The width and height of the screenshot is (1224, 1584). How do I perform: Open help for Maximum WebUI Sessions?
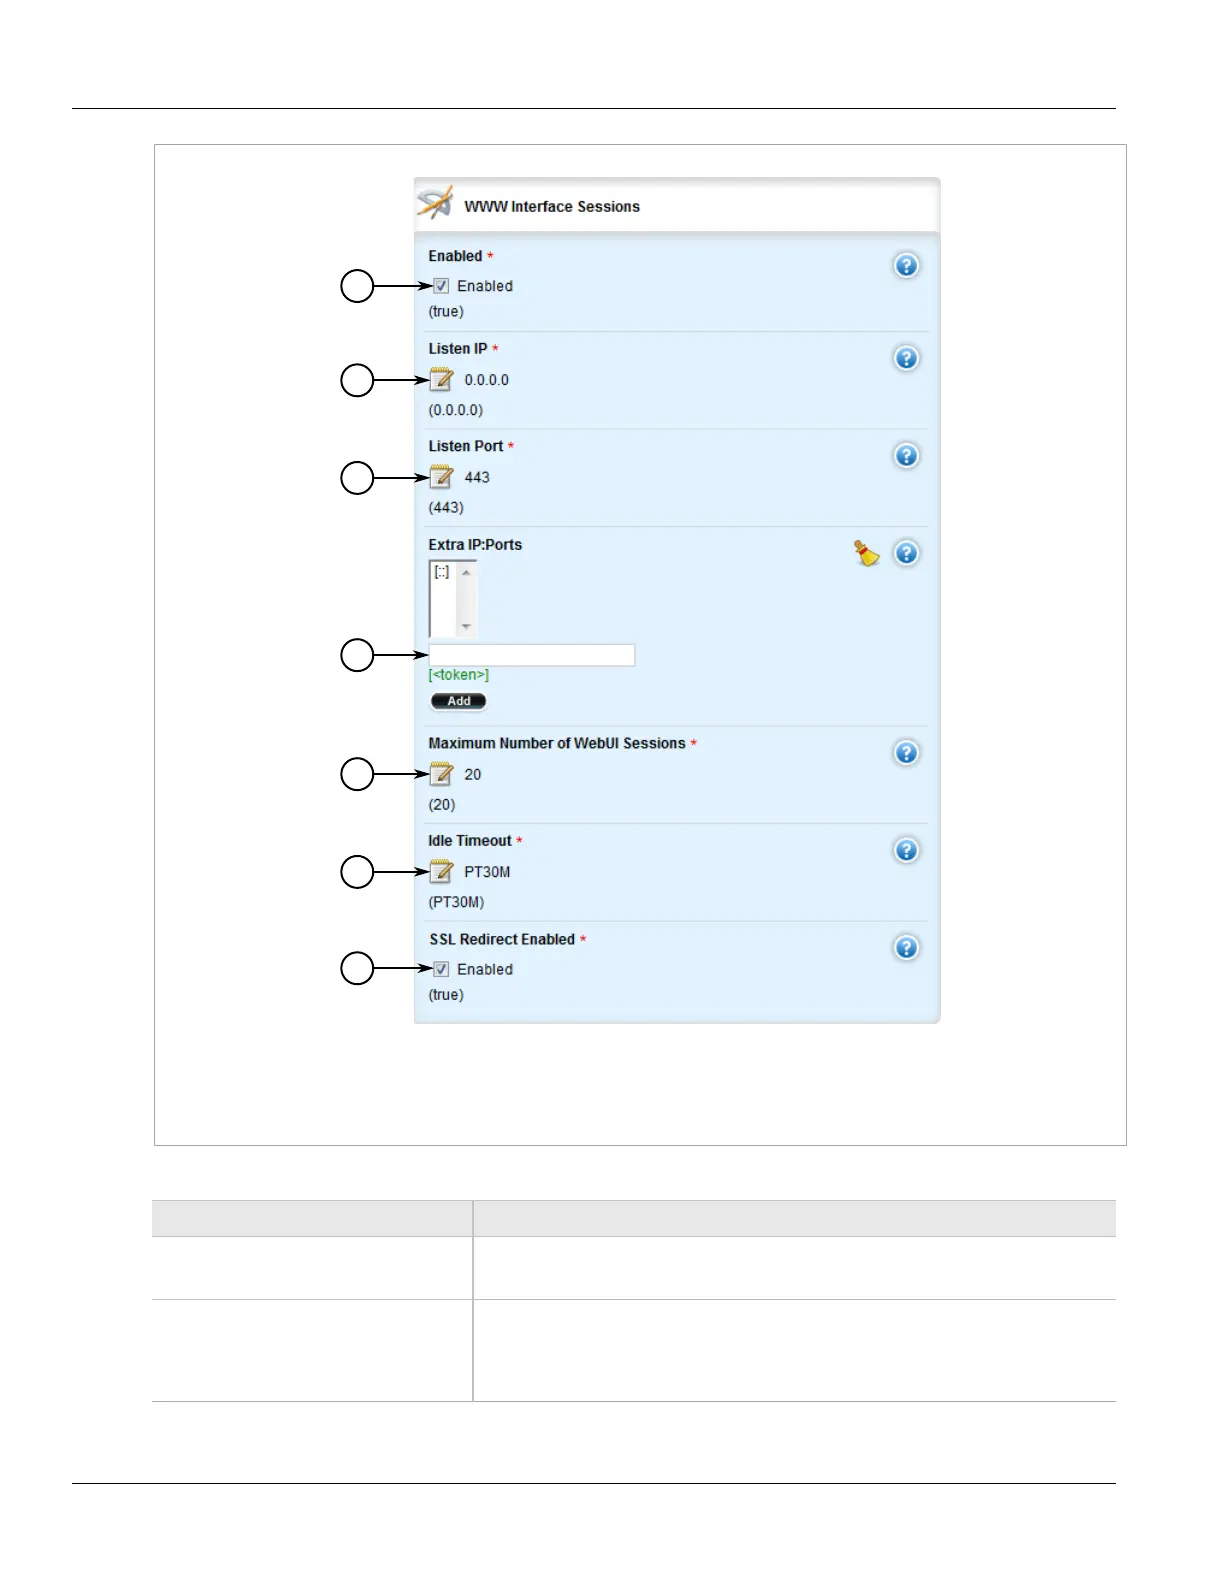[x=906, y=753]
